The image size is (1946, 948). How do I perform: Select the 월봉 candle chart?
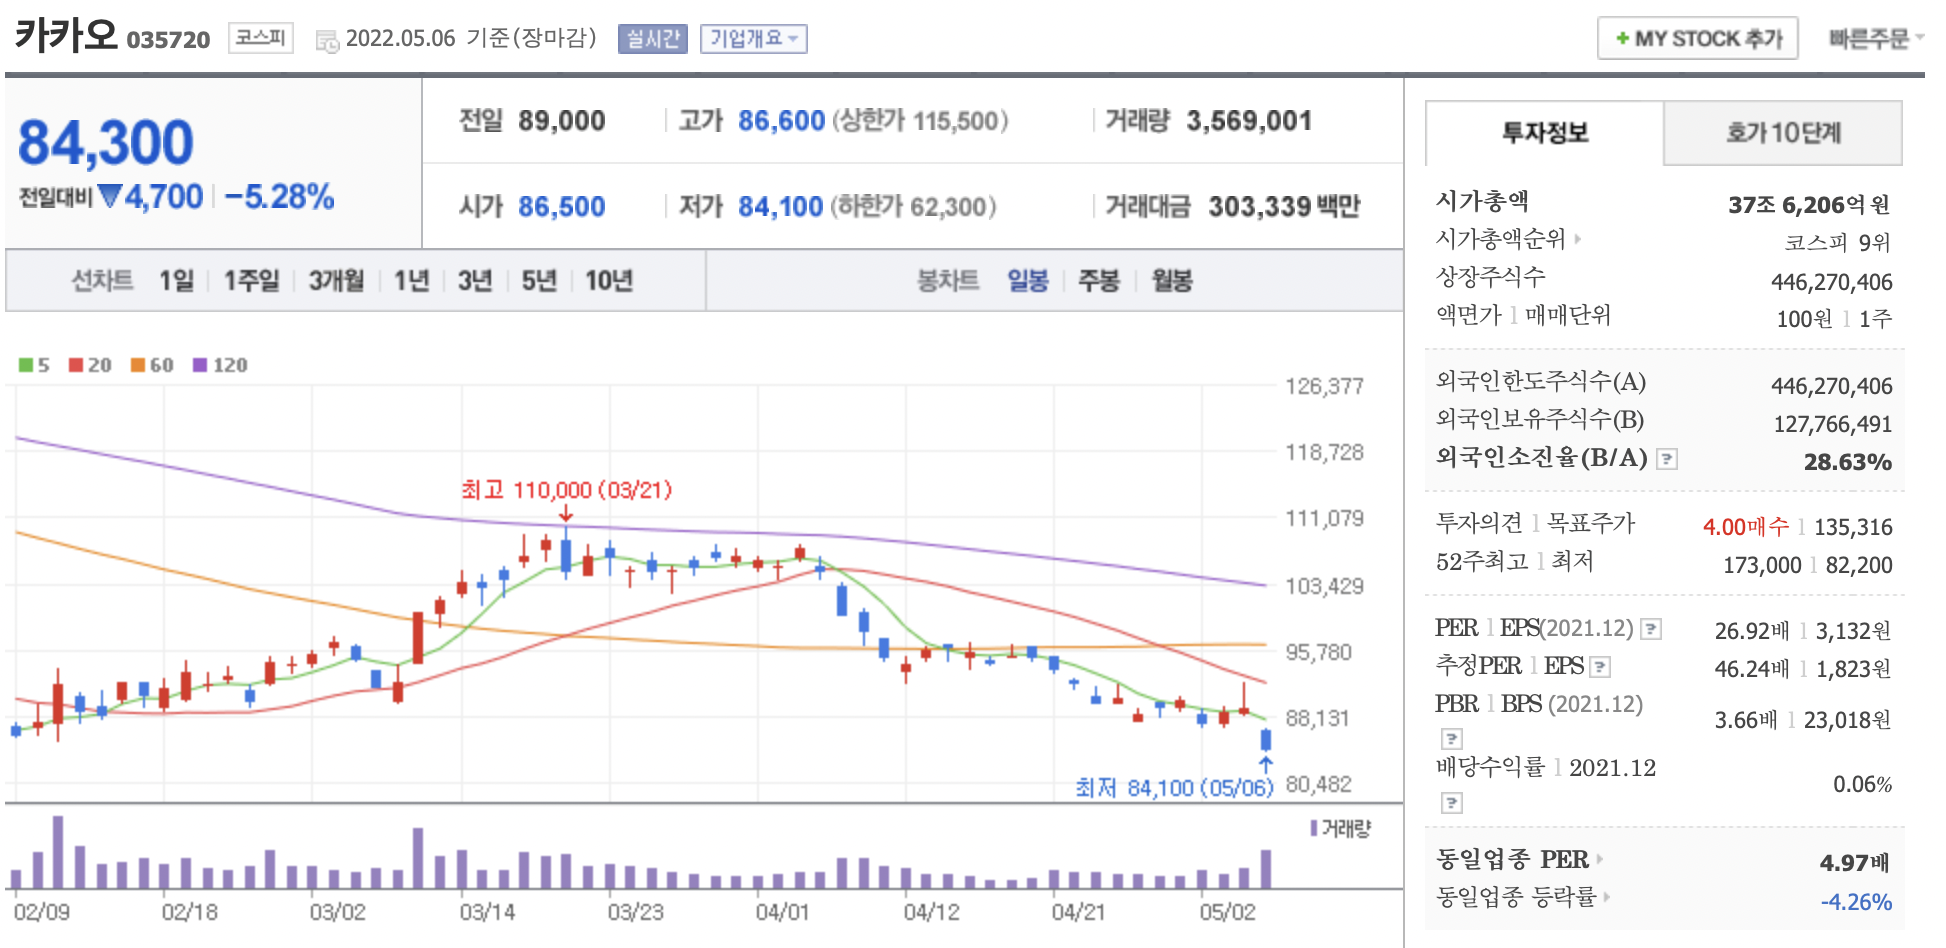[1172, 281]
